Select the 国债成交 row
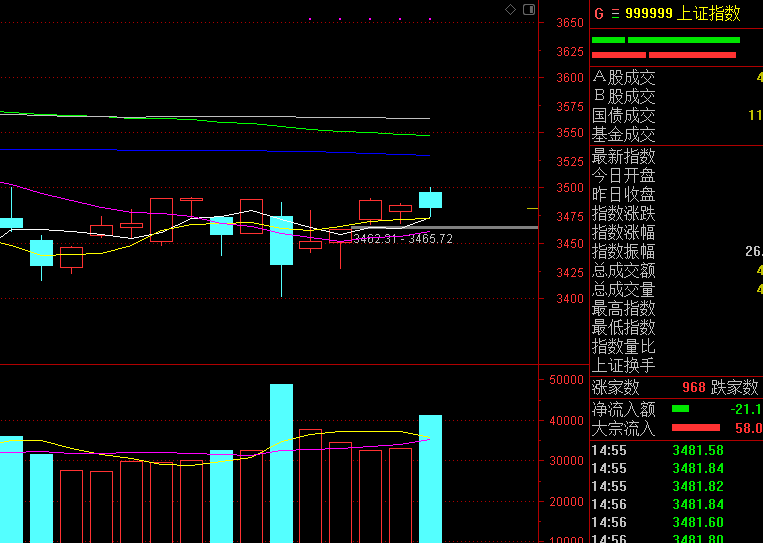This screenshot has width=763, height=543. pyautogui.click(x=624, y=116)
